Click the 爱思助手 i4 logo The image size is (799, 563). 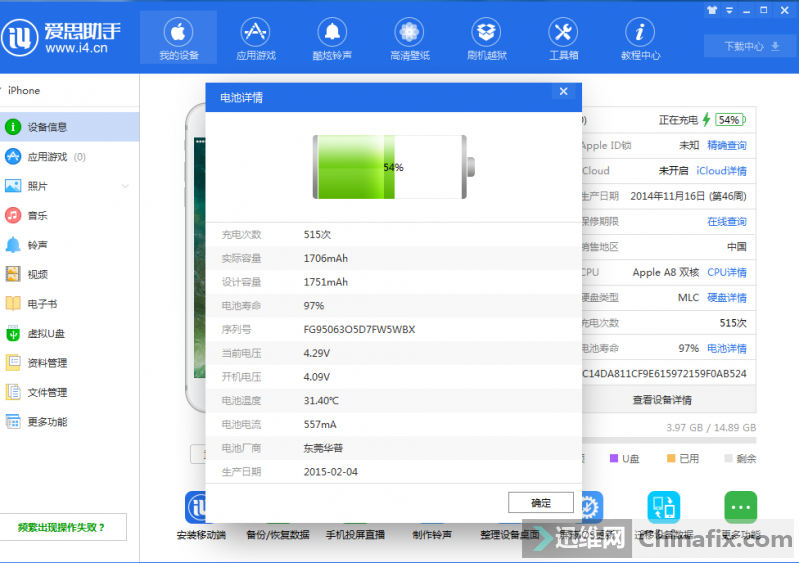click(61, 37)
